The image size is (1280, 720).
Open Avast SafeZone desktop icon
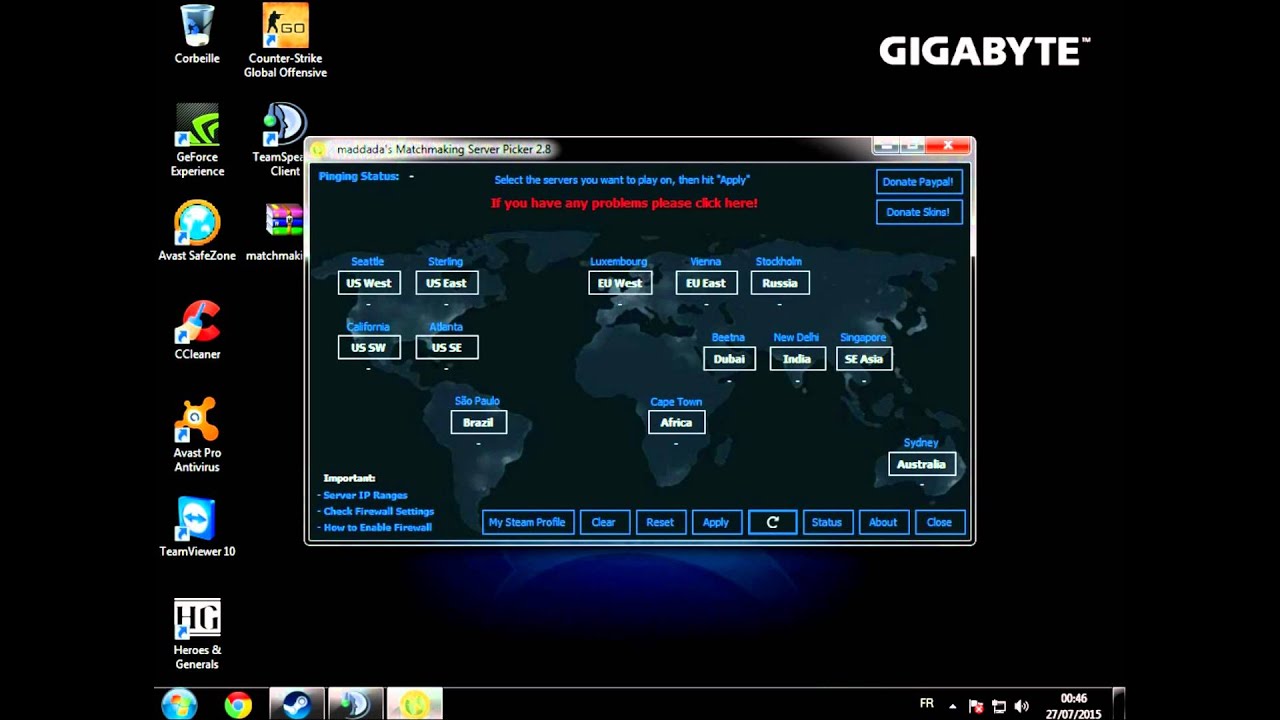[197, 232]
